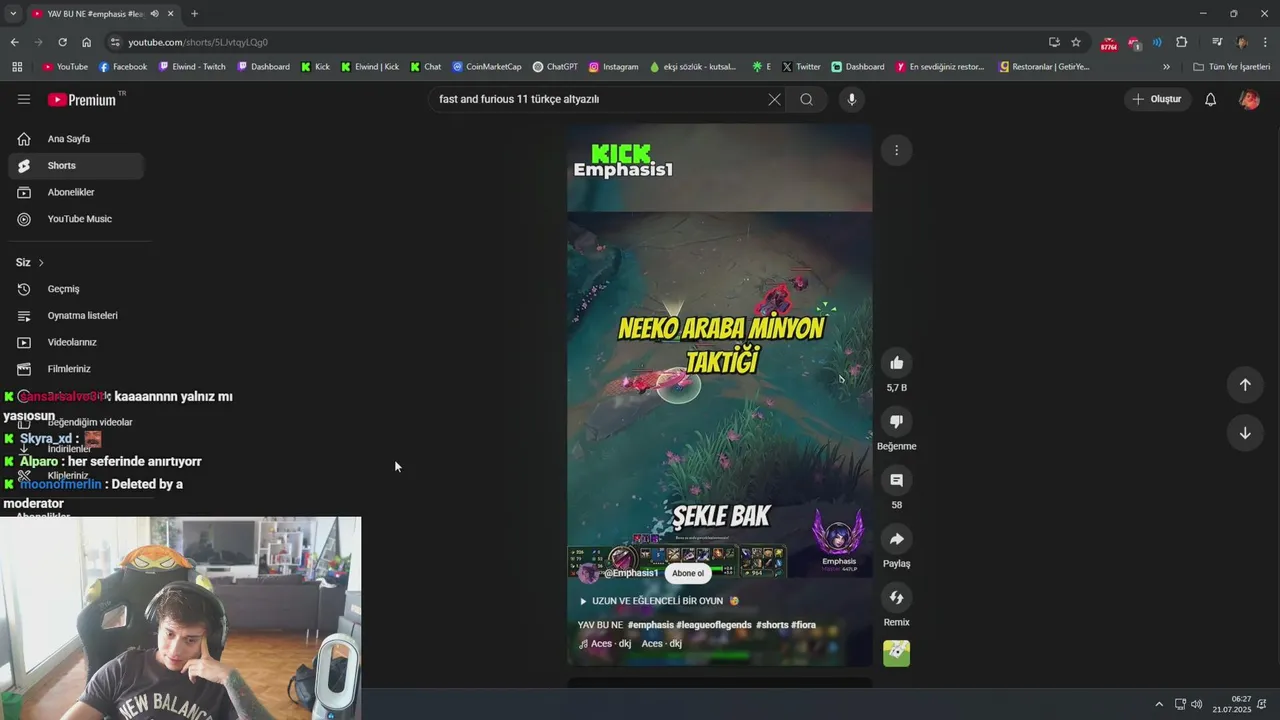Expand the Siz section chevron
This screenshot has height=720, width=1280.
pos(41,263)
